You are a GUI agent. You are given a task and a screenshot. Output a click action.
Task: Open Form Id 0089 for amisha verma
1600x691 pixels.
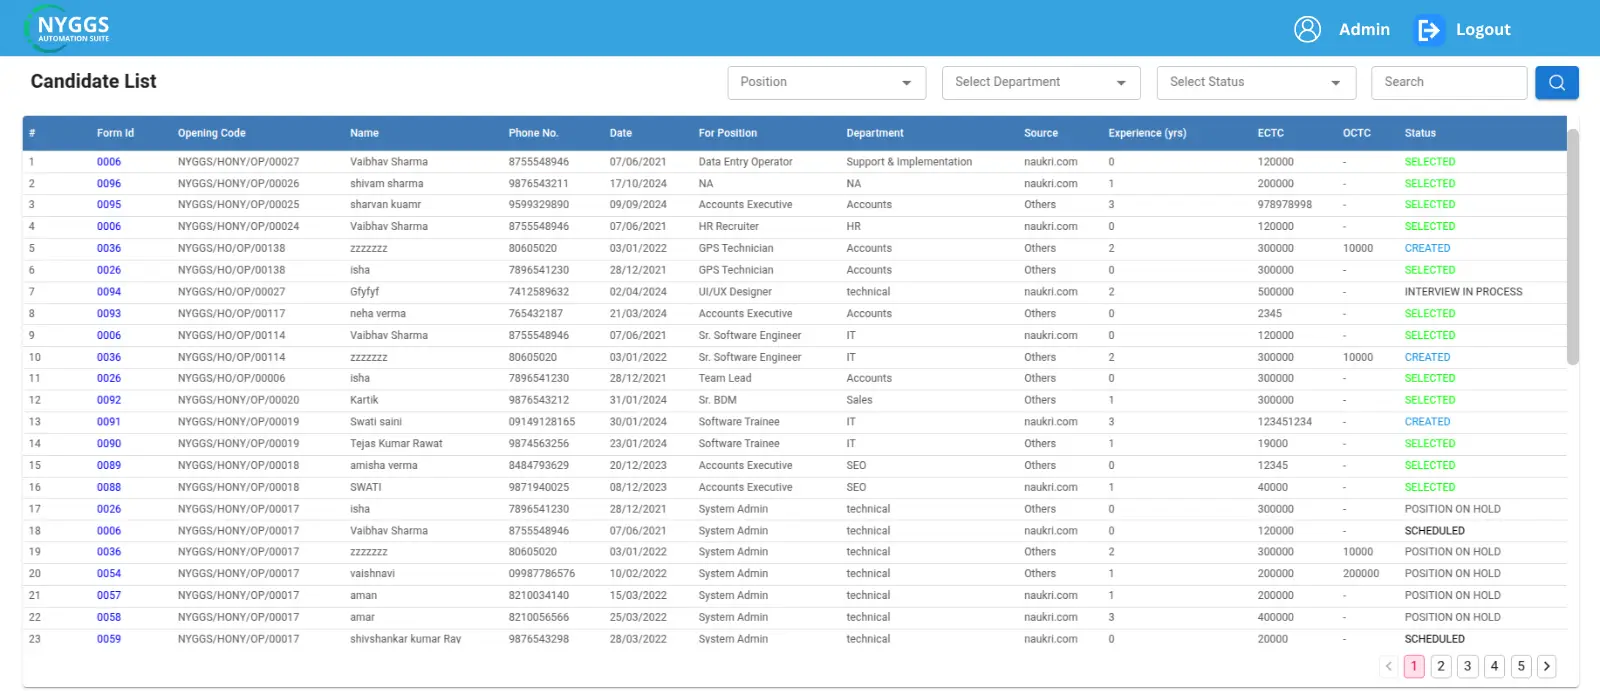pos(109,466)
